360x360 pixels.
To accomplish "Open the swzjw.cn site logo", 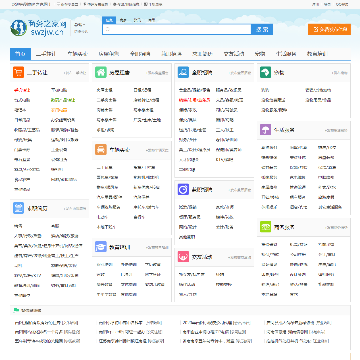I will pyautogui.click(x=38, y=28).
